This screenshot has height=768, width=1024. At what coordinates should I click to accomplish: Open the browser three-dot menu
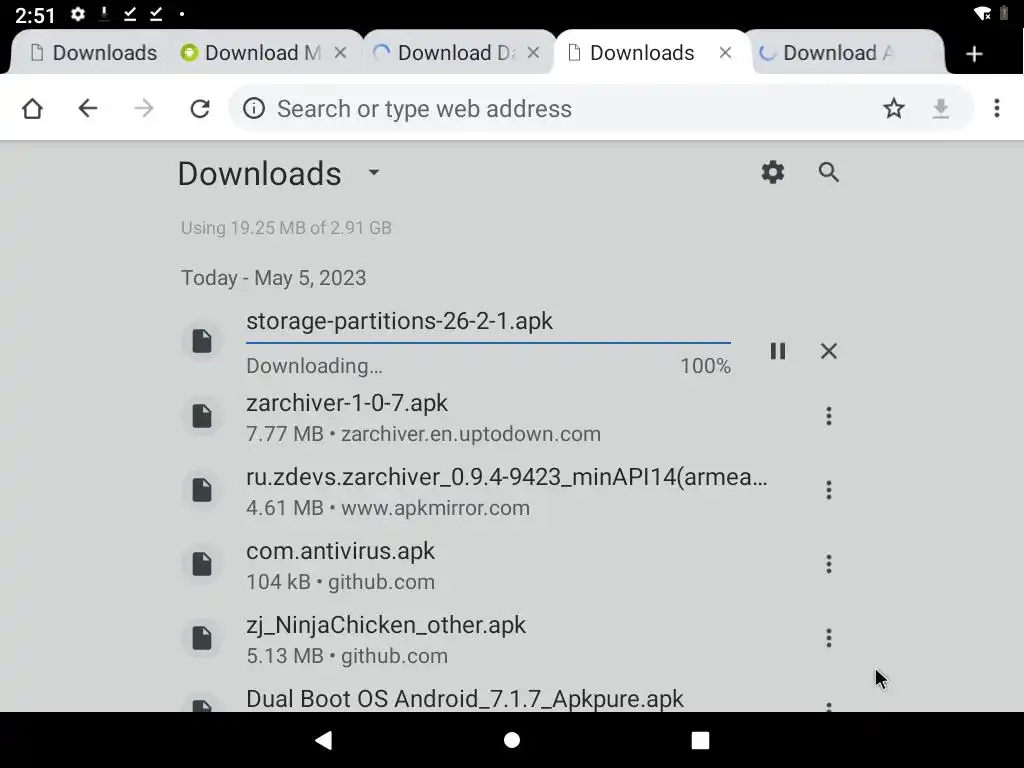pyautogui.click(x=997, y=108)
